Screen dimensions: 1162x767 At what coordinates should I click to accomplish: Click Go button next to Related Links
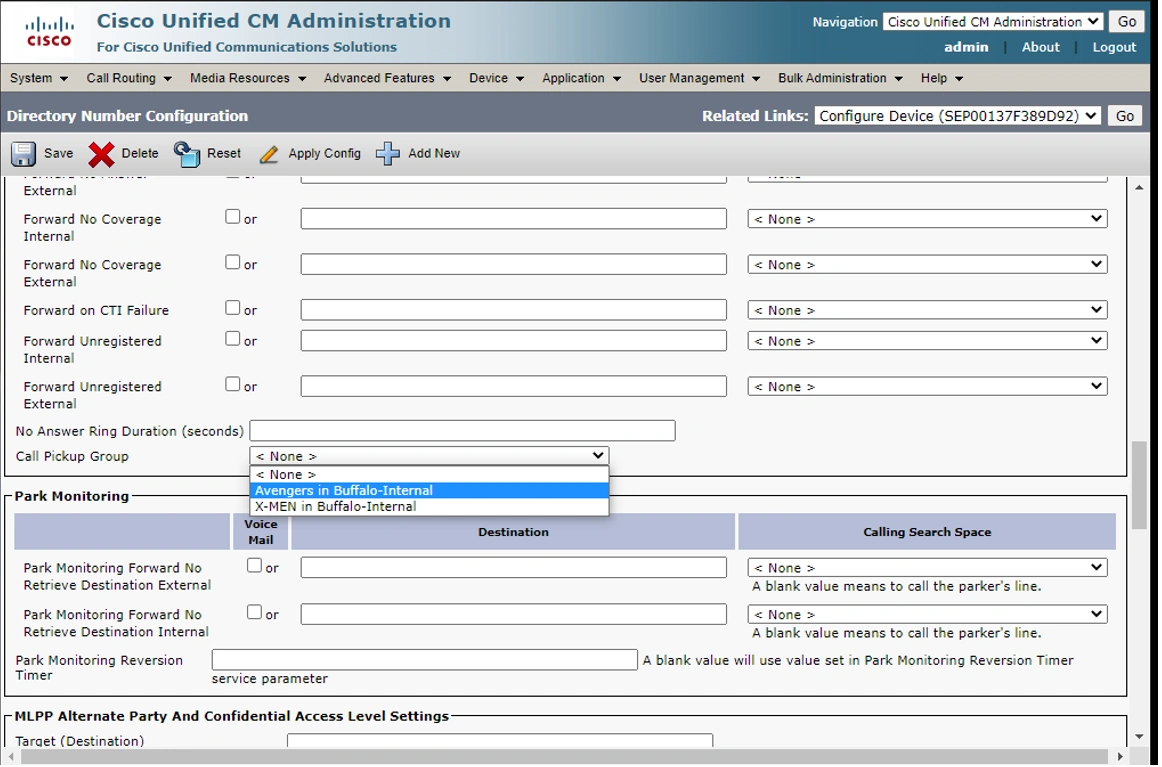click(1125, 116)
